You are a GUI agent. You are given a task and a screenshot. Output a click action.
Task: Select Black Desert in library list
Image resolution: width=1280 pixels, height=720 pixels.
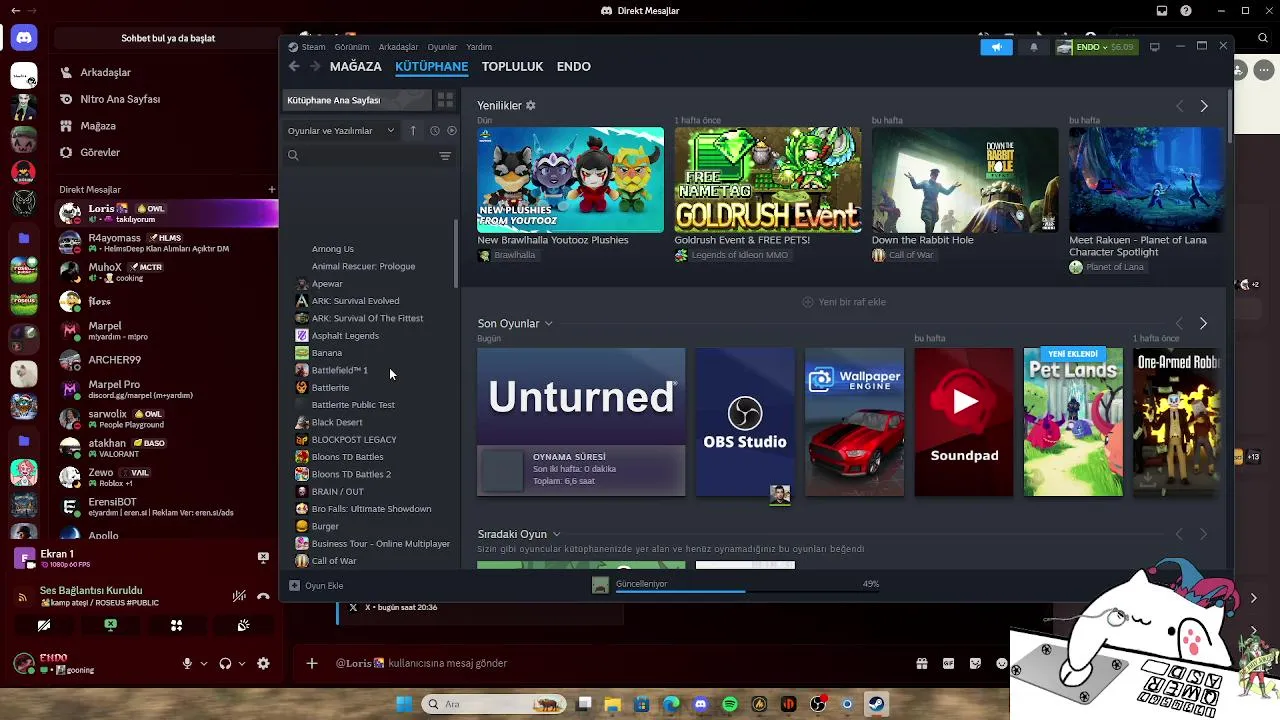click(x=337, y=422)
